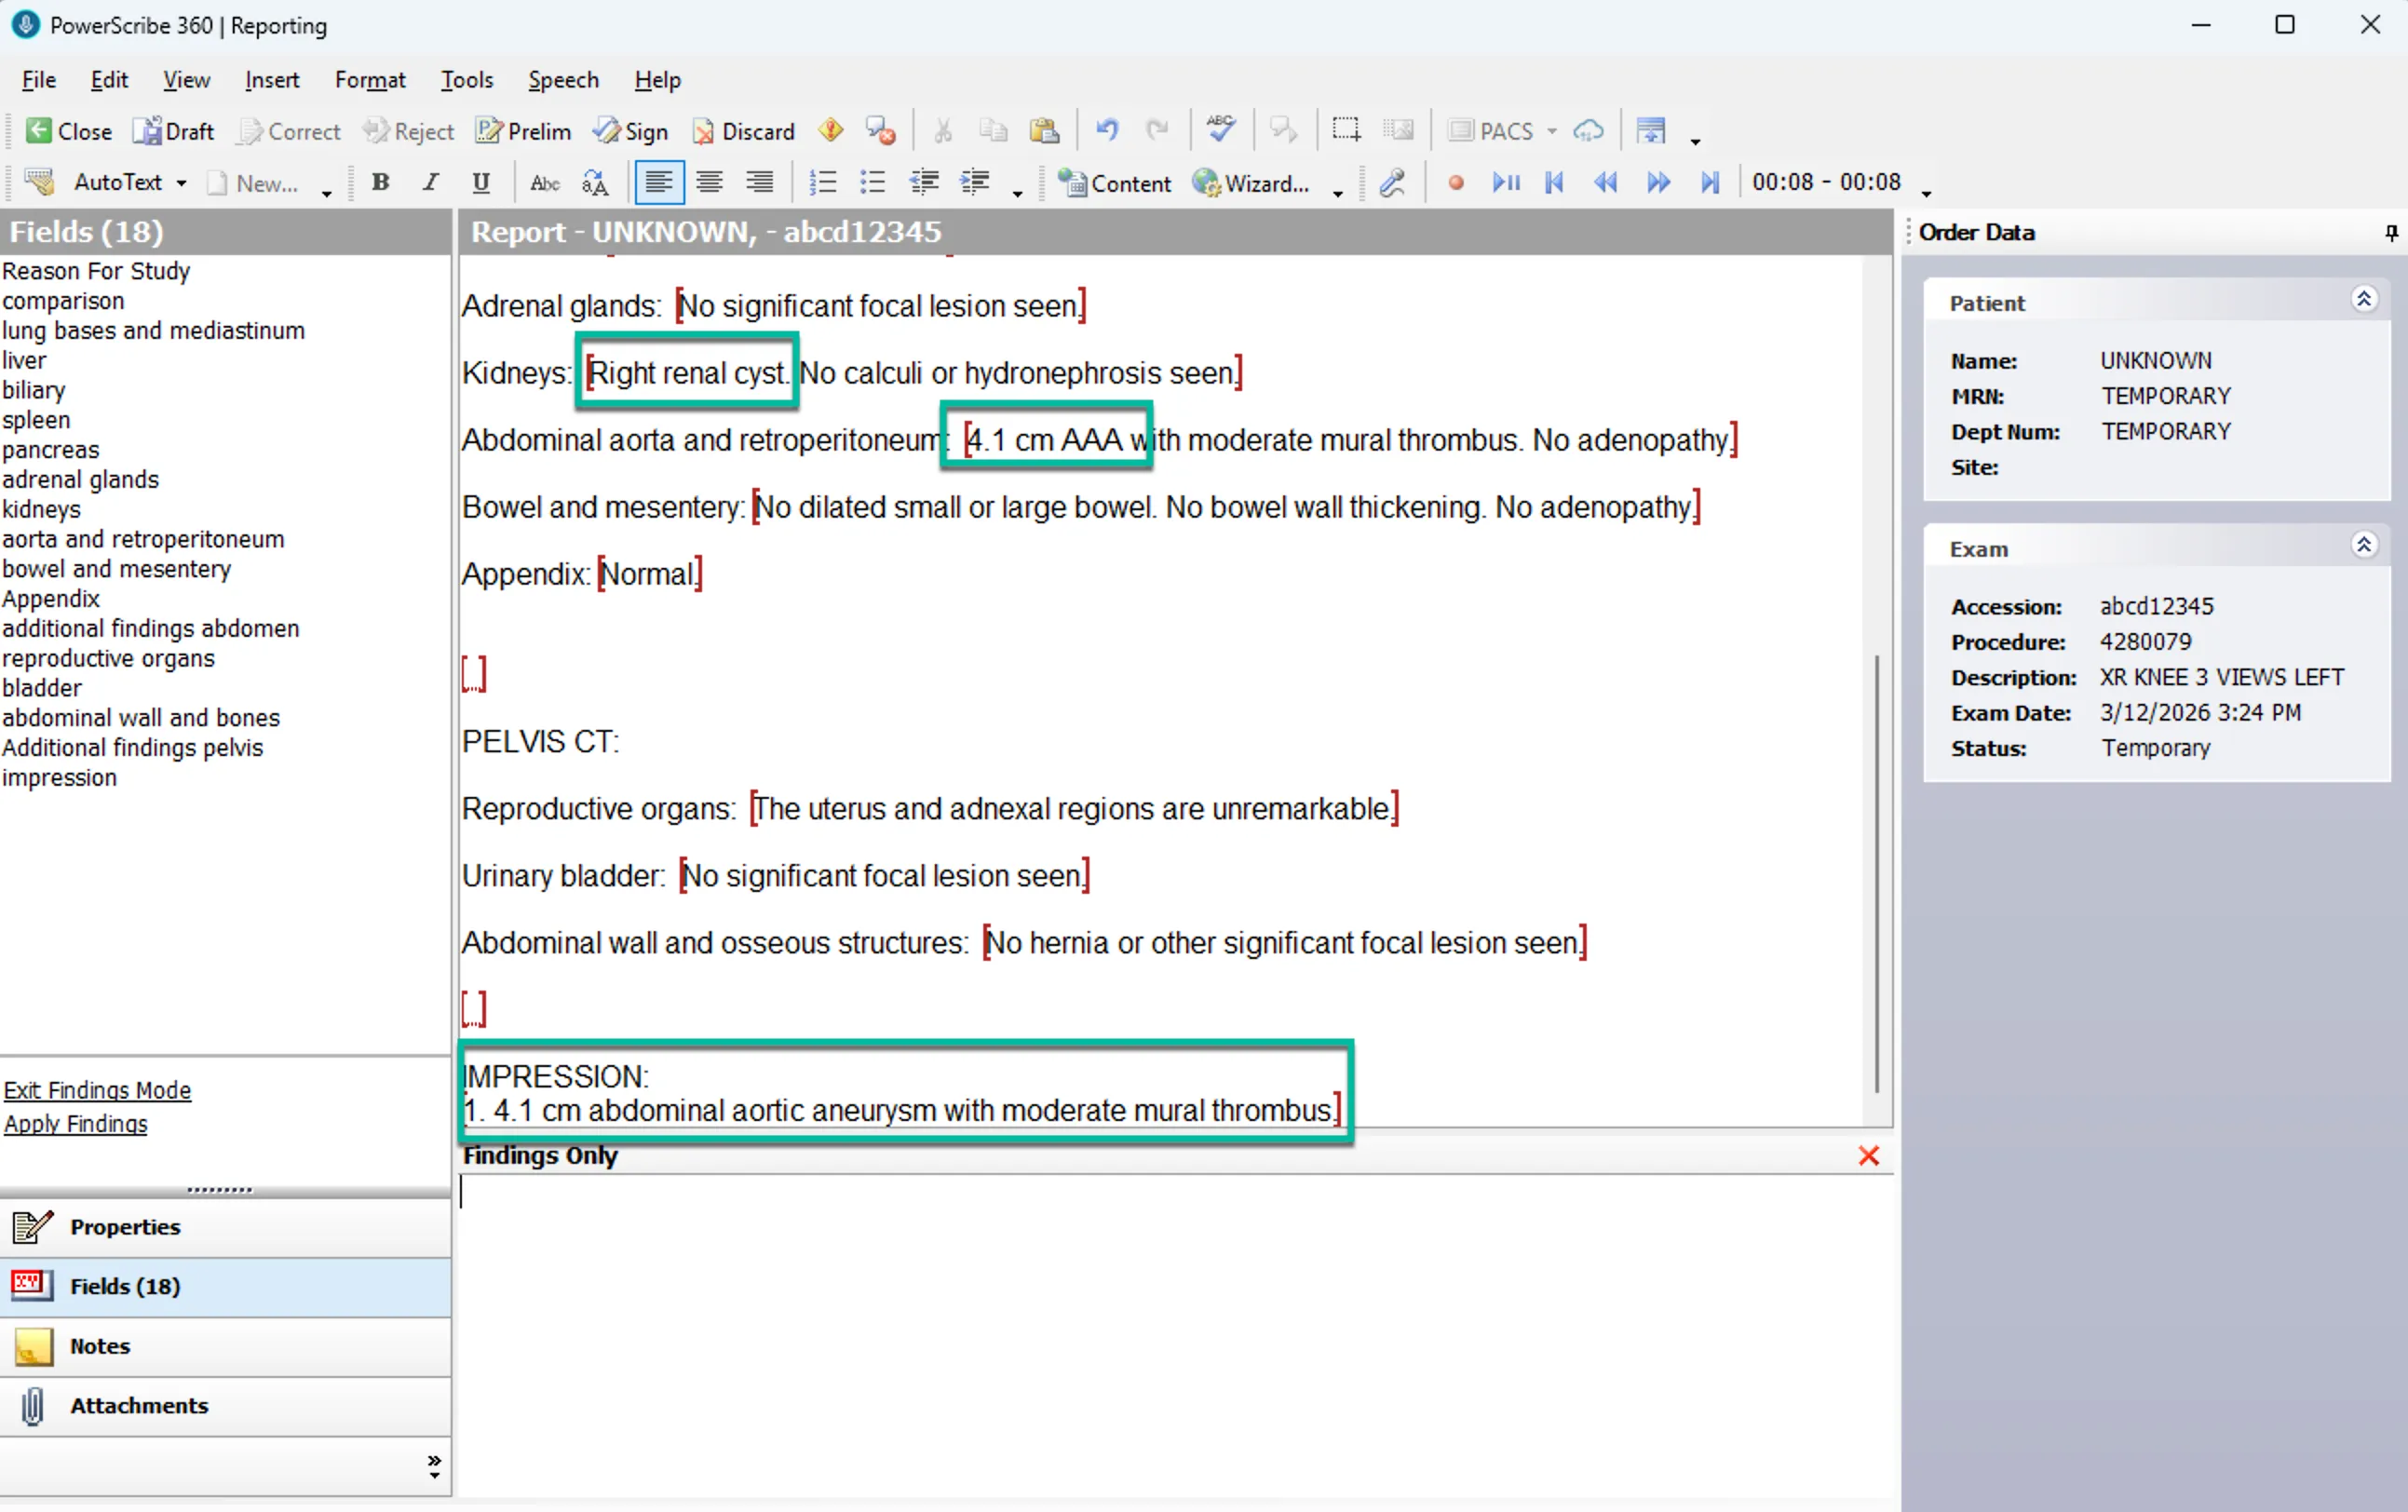Enable bulleted list formatting
This screenshot has height=1512, width=2408.
[x=871, y=182]
